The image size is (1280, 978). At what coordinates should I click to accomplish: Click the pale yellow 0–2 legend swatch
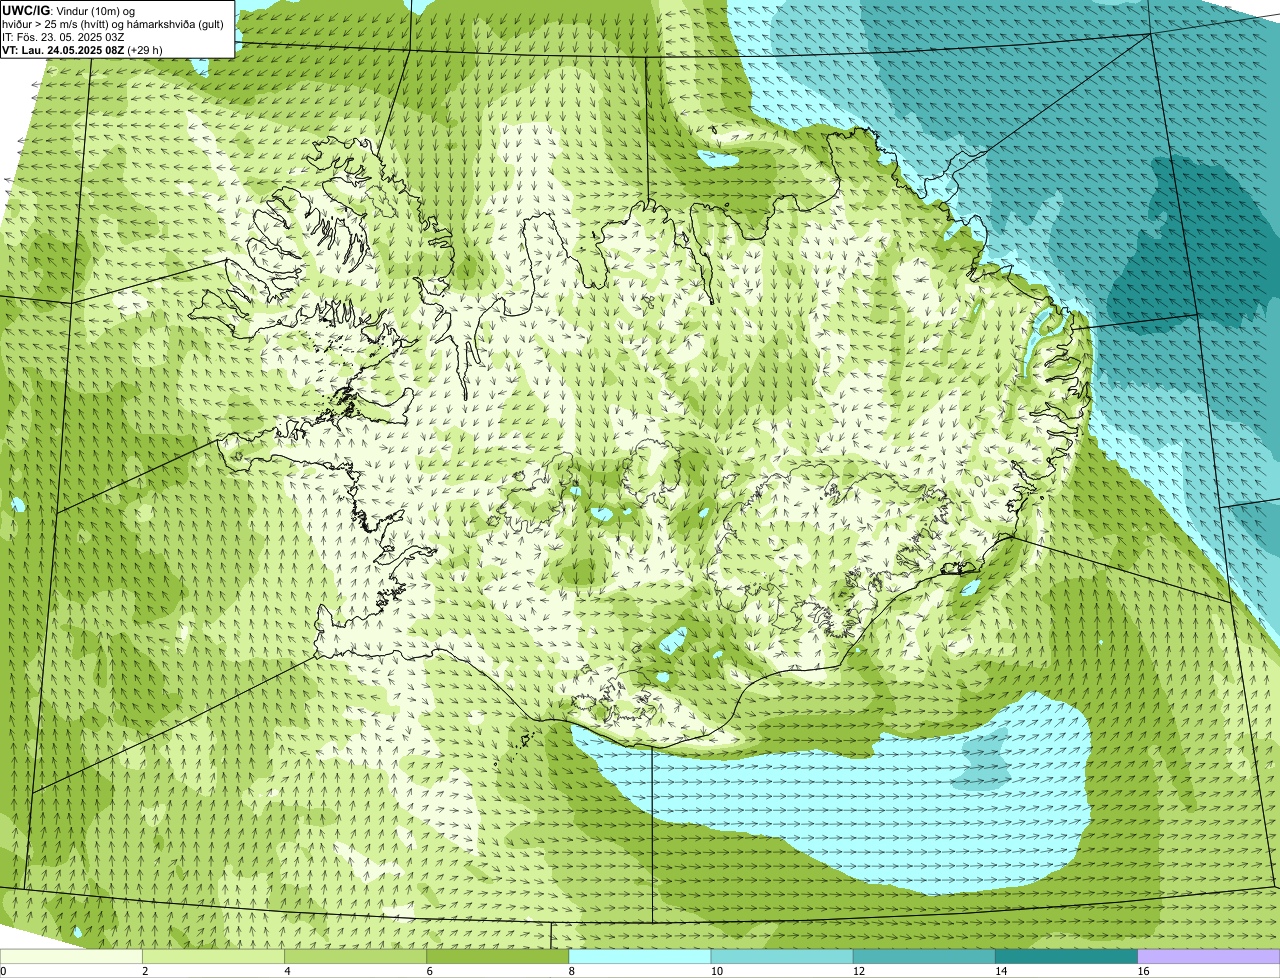[x=71, y=956]
